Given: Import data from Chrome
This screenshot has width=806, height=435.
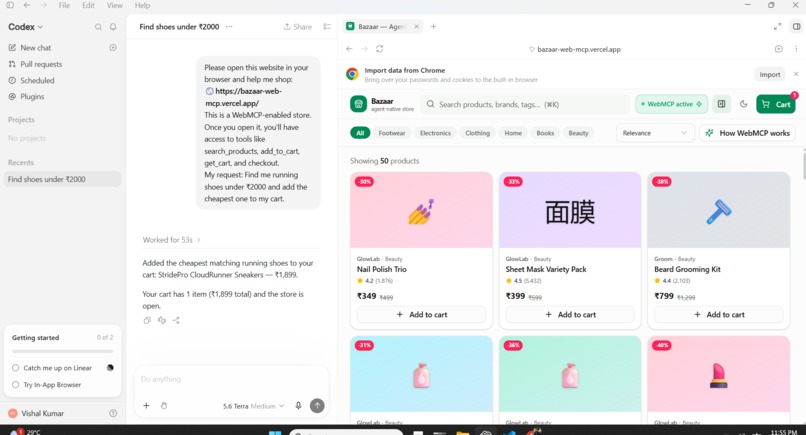Looking at the screenshot, I should [770, 75].
